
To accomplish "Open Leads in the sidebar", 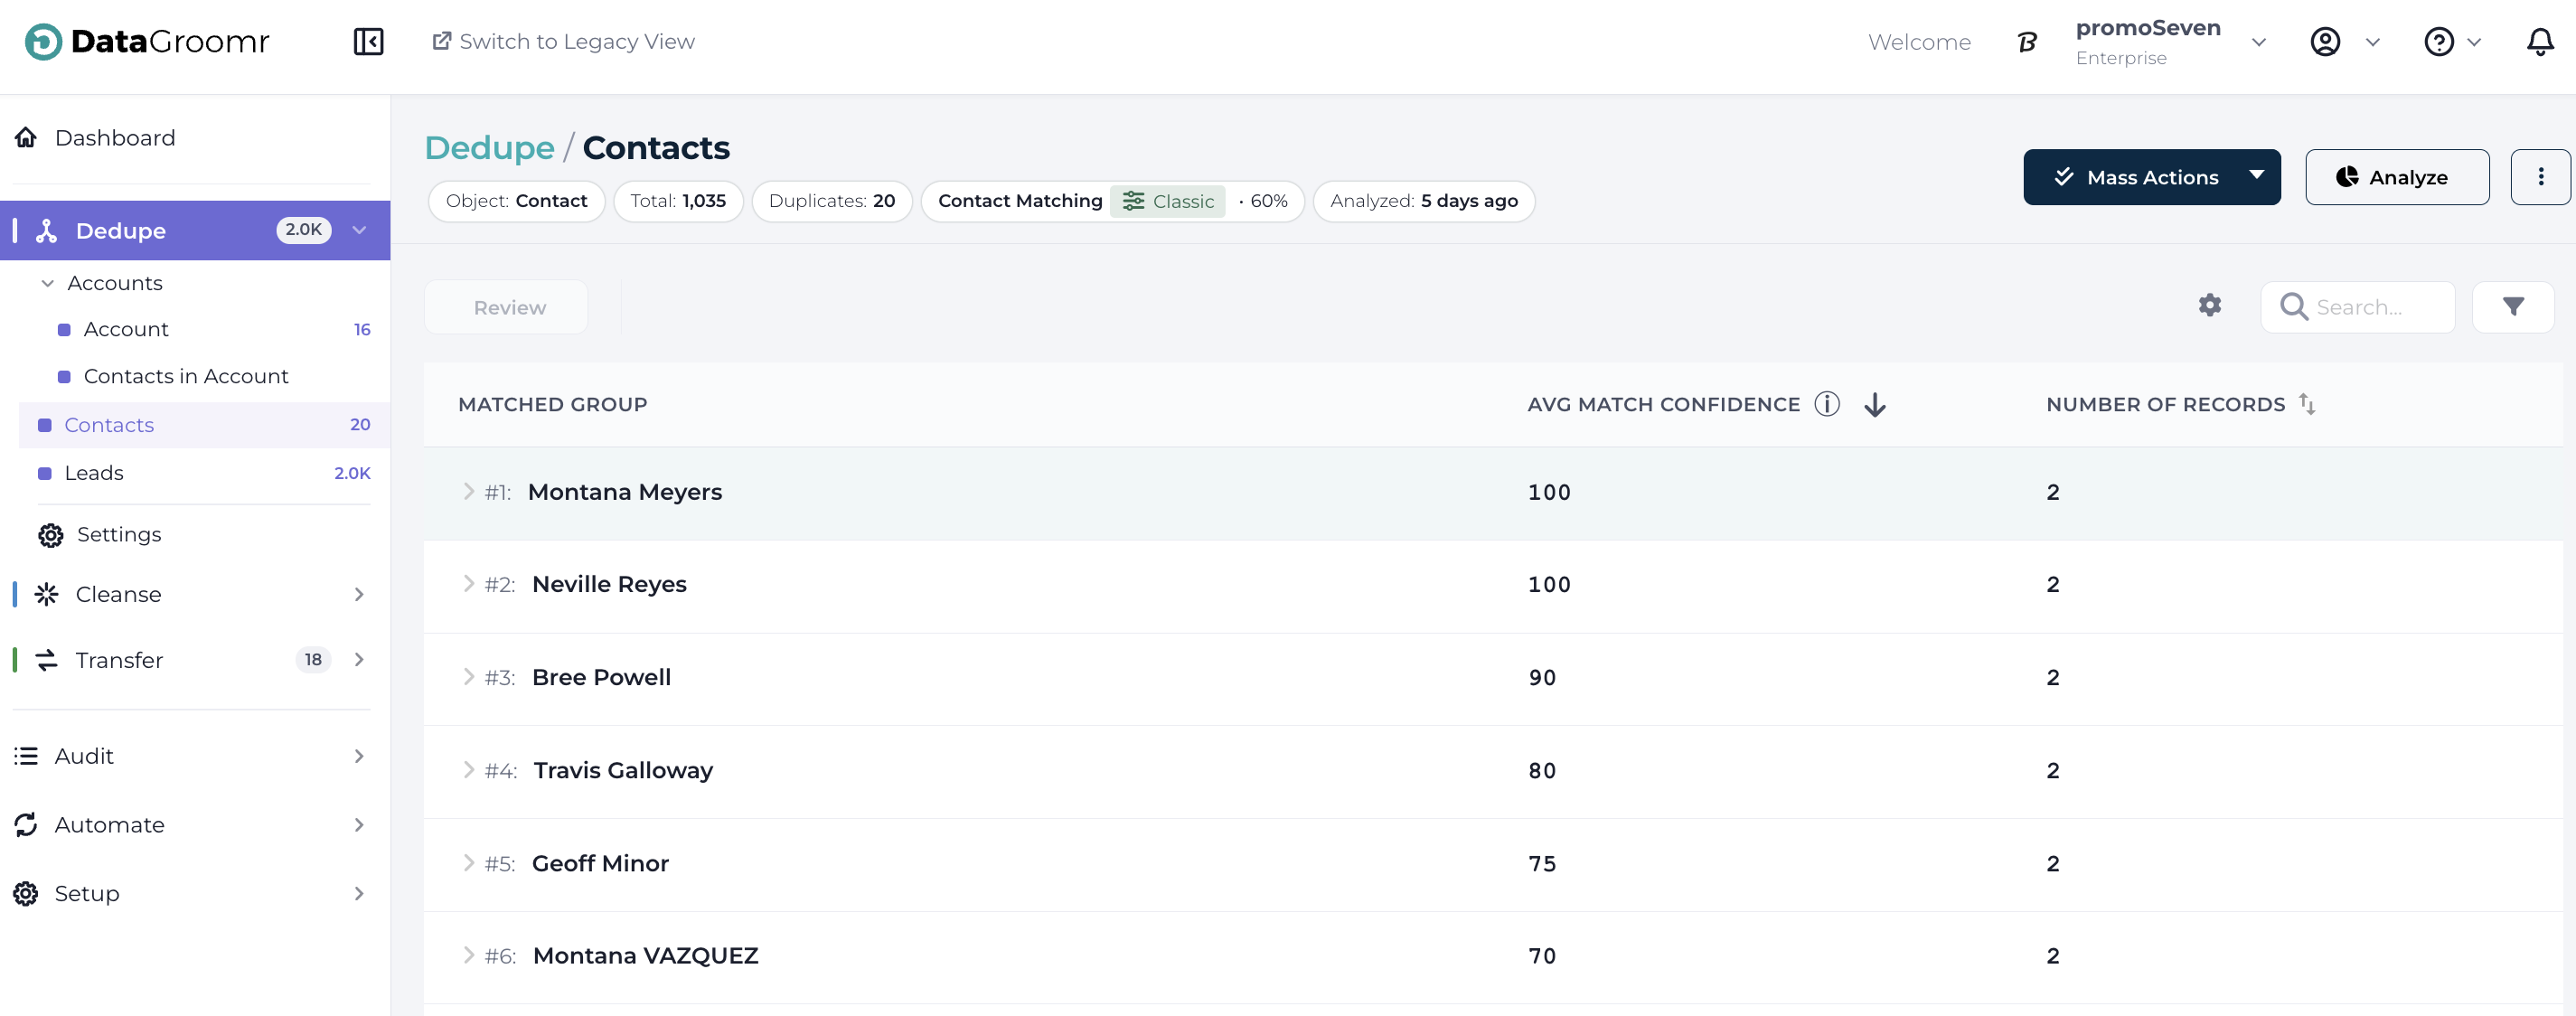I will tap(94, 473).
